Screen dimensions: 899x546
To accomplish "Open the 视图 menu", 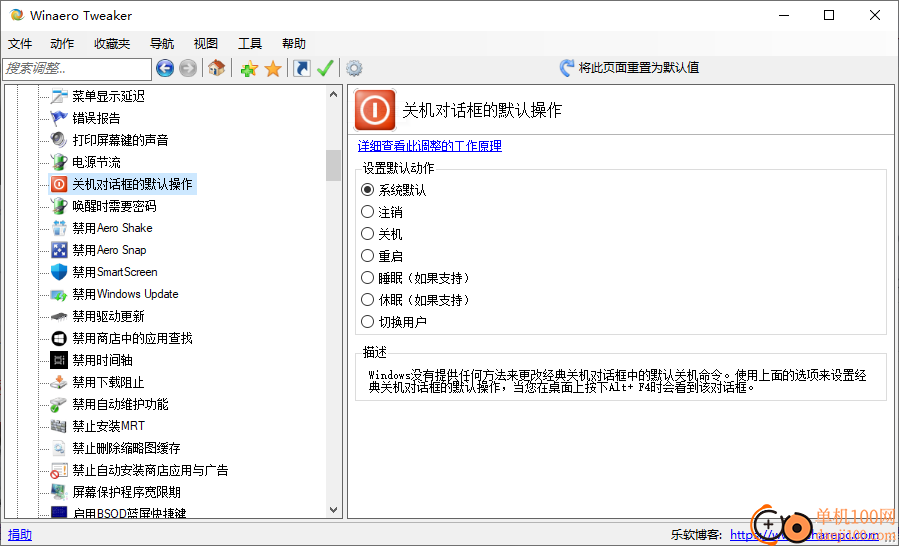I will (x=206, y=44).
